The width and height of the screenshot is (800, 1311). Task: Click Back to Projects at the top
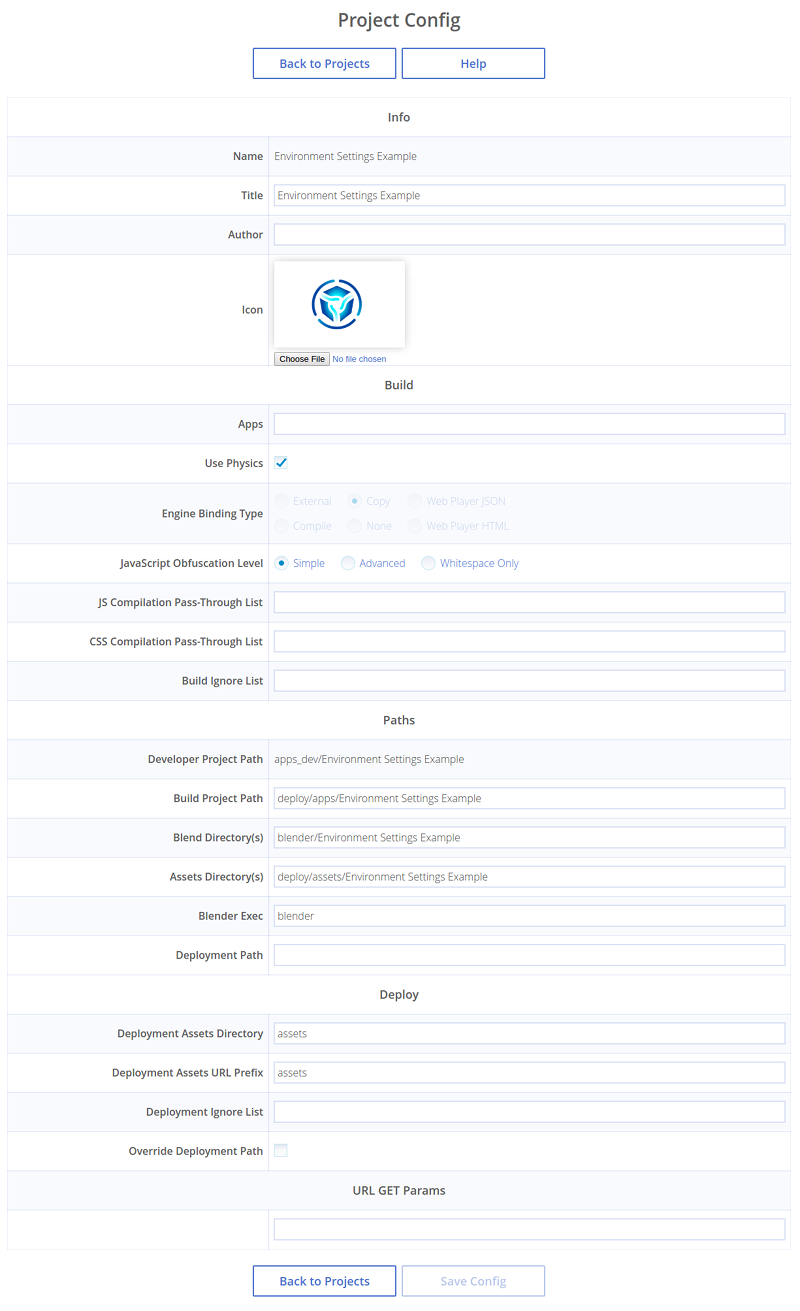[324, 63]
